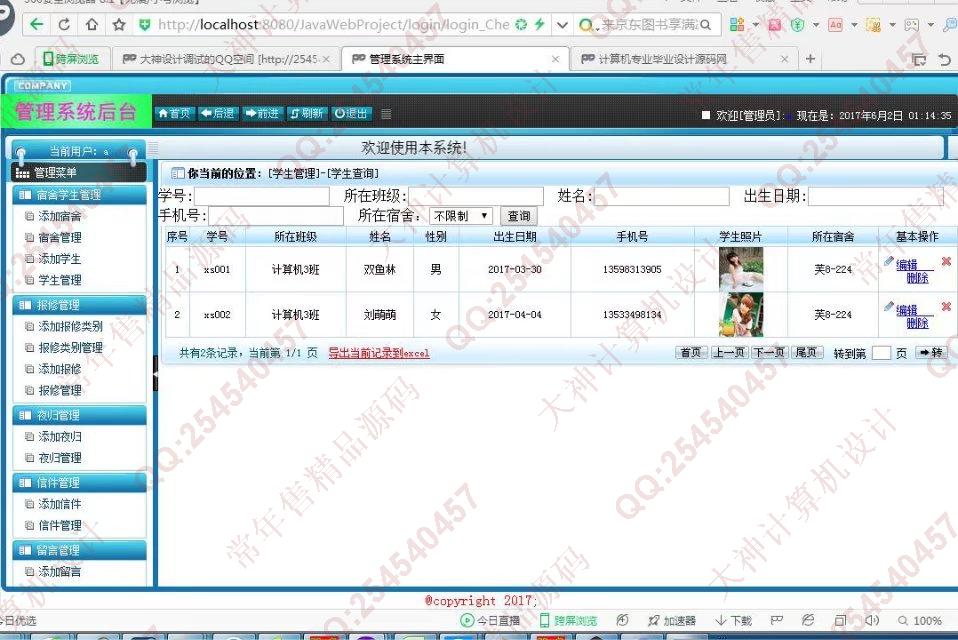Screen dimensions: 958x640
Task: Select 报修类别管理 from the sidebar
Action: (x=70, y=348)
